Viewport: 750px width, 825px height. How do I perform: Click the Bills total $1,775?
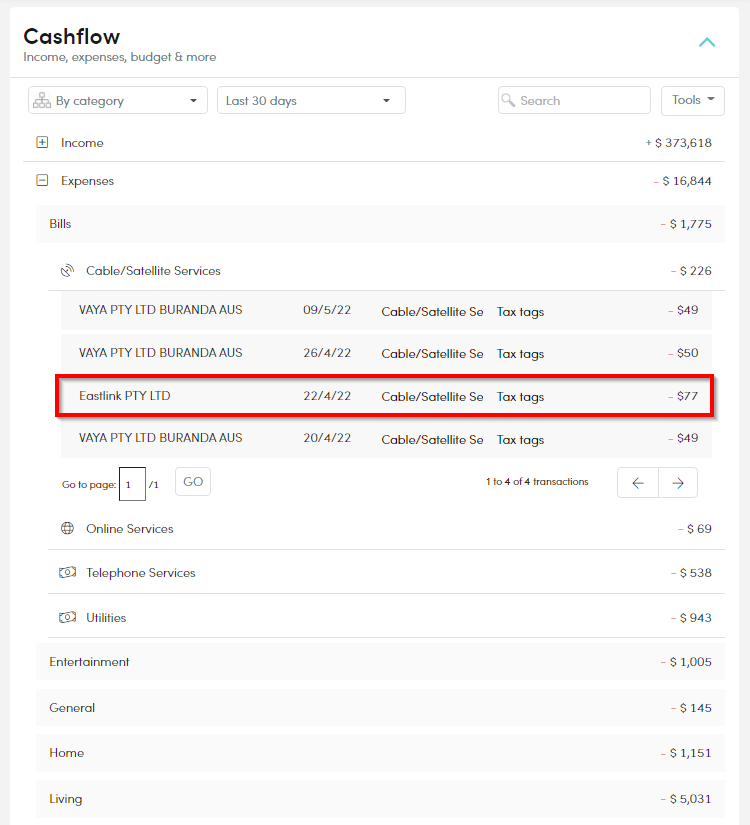click(686, 224)
